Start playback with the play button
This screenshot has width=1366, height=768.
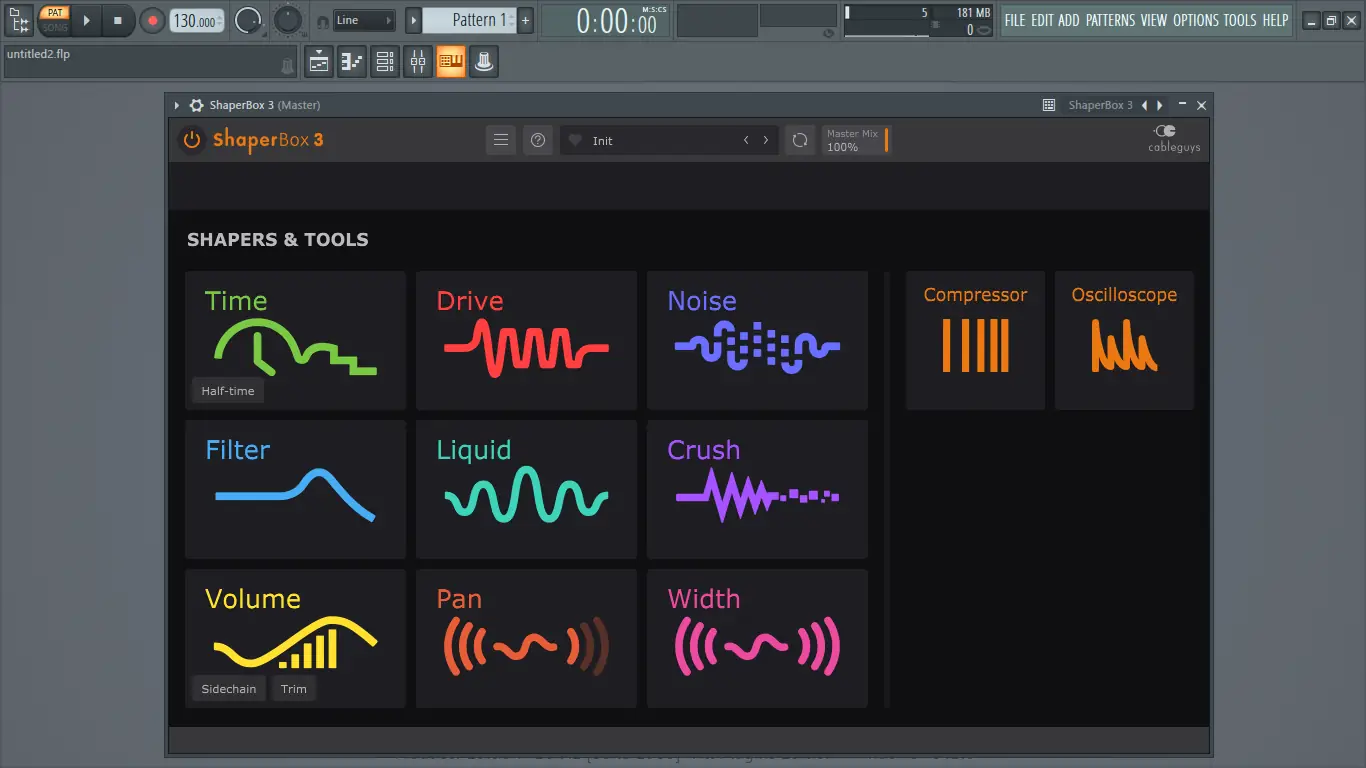(x=87, y=20)
